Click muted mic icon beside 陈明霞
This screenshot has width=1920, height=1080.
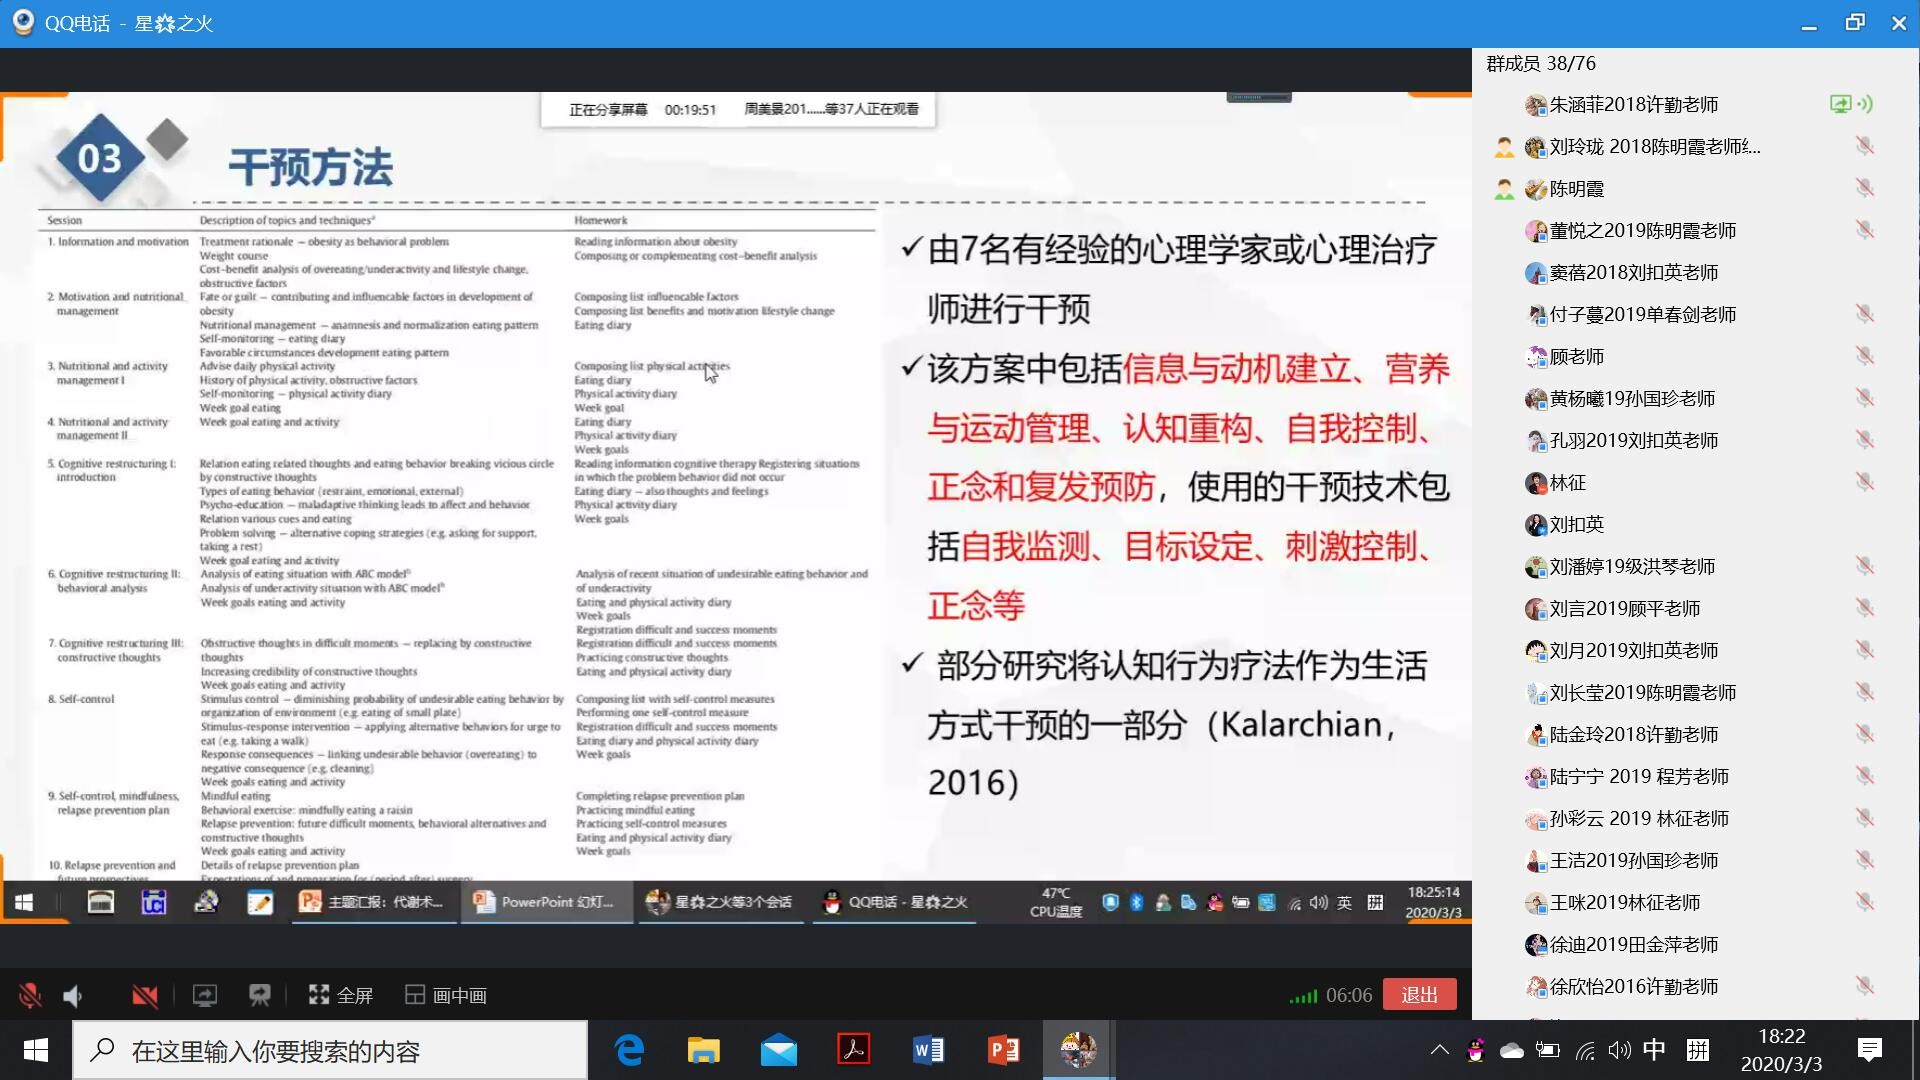pyautogui.click(x=1864, y=188)
